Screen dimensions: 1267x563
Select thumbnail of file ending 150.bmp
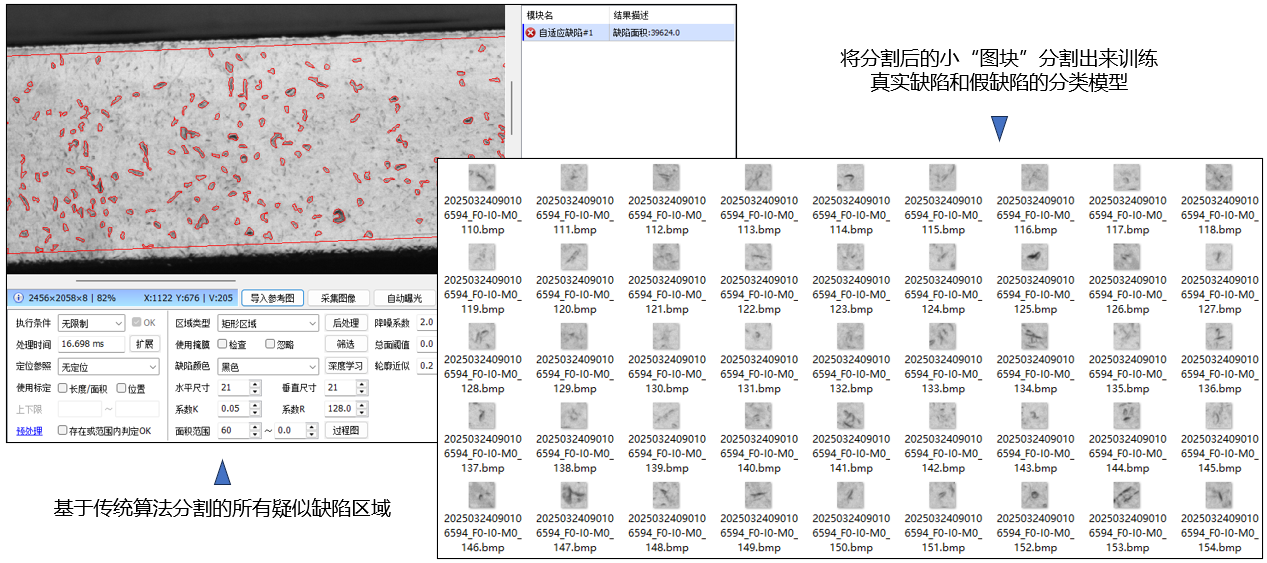[850, 495]
